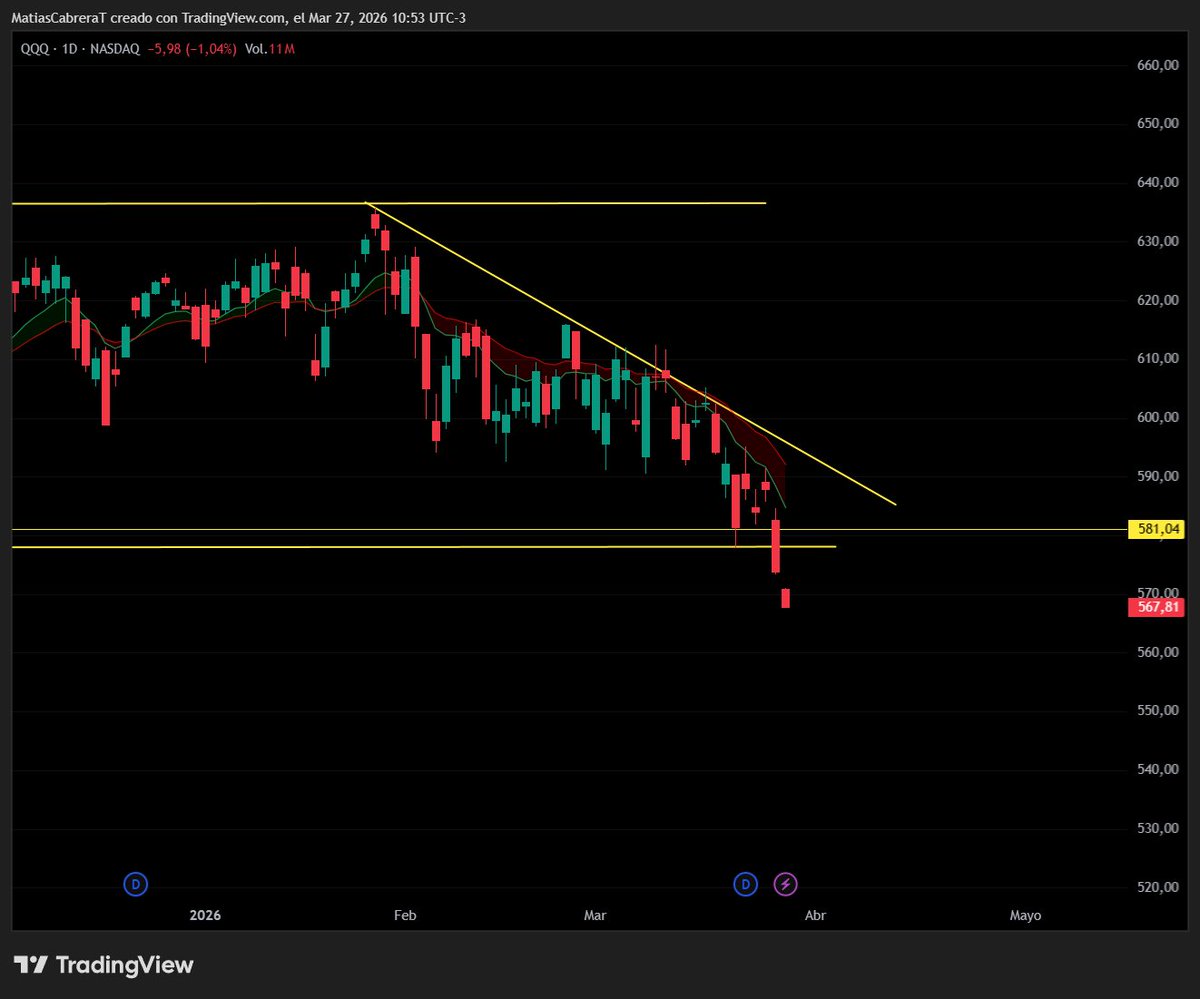1200x999 pixels.
Task: Click the 2026 time axis label
Action: 205,915
